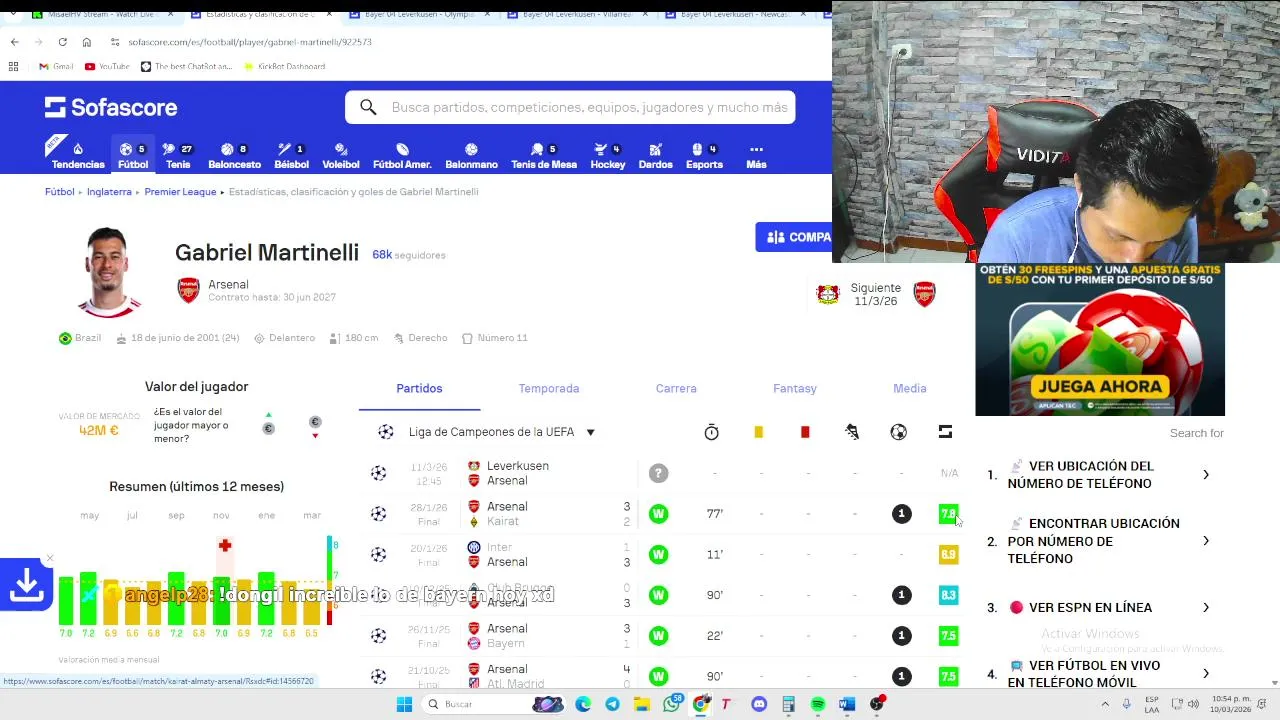Click the rating column header icon
Viewport: 1280px width, 720px height.
pyautogui.click(x=945, y=432)
